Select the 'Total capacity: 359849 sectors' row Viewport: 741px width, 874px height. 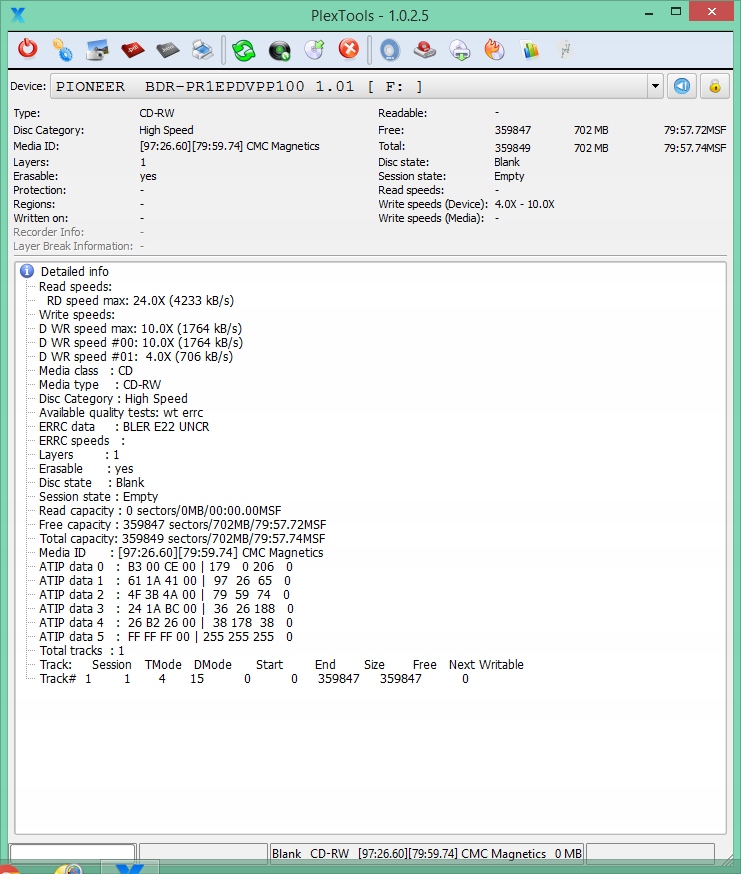182,538
